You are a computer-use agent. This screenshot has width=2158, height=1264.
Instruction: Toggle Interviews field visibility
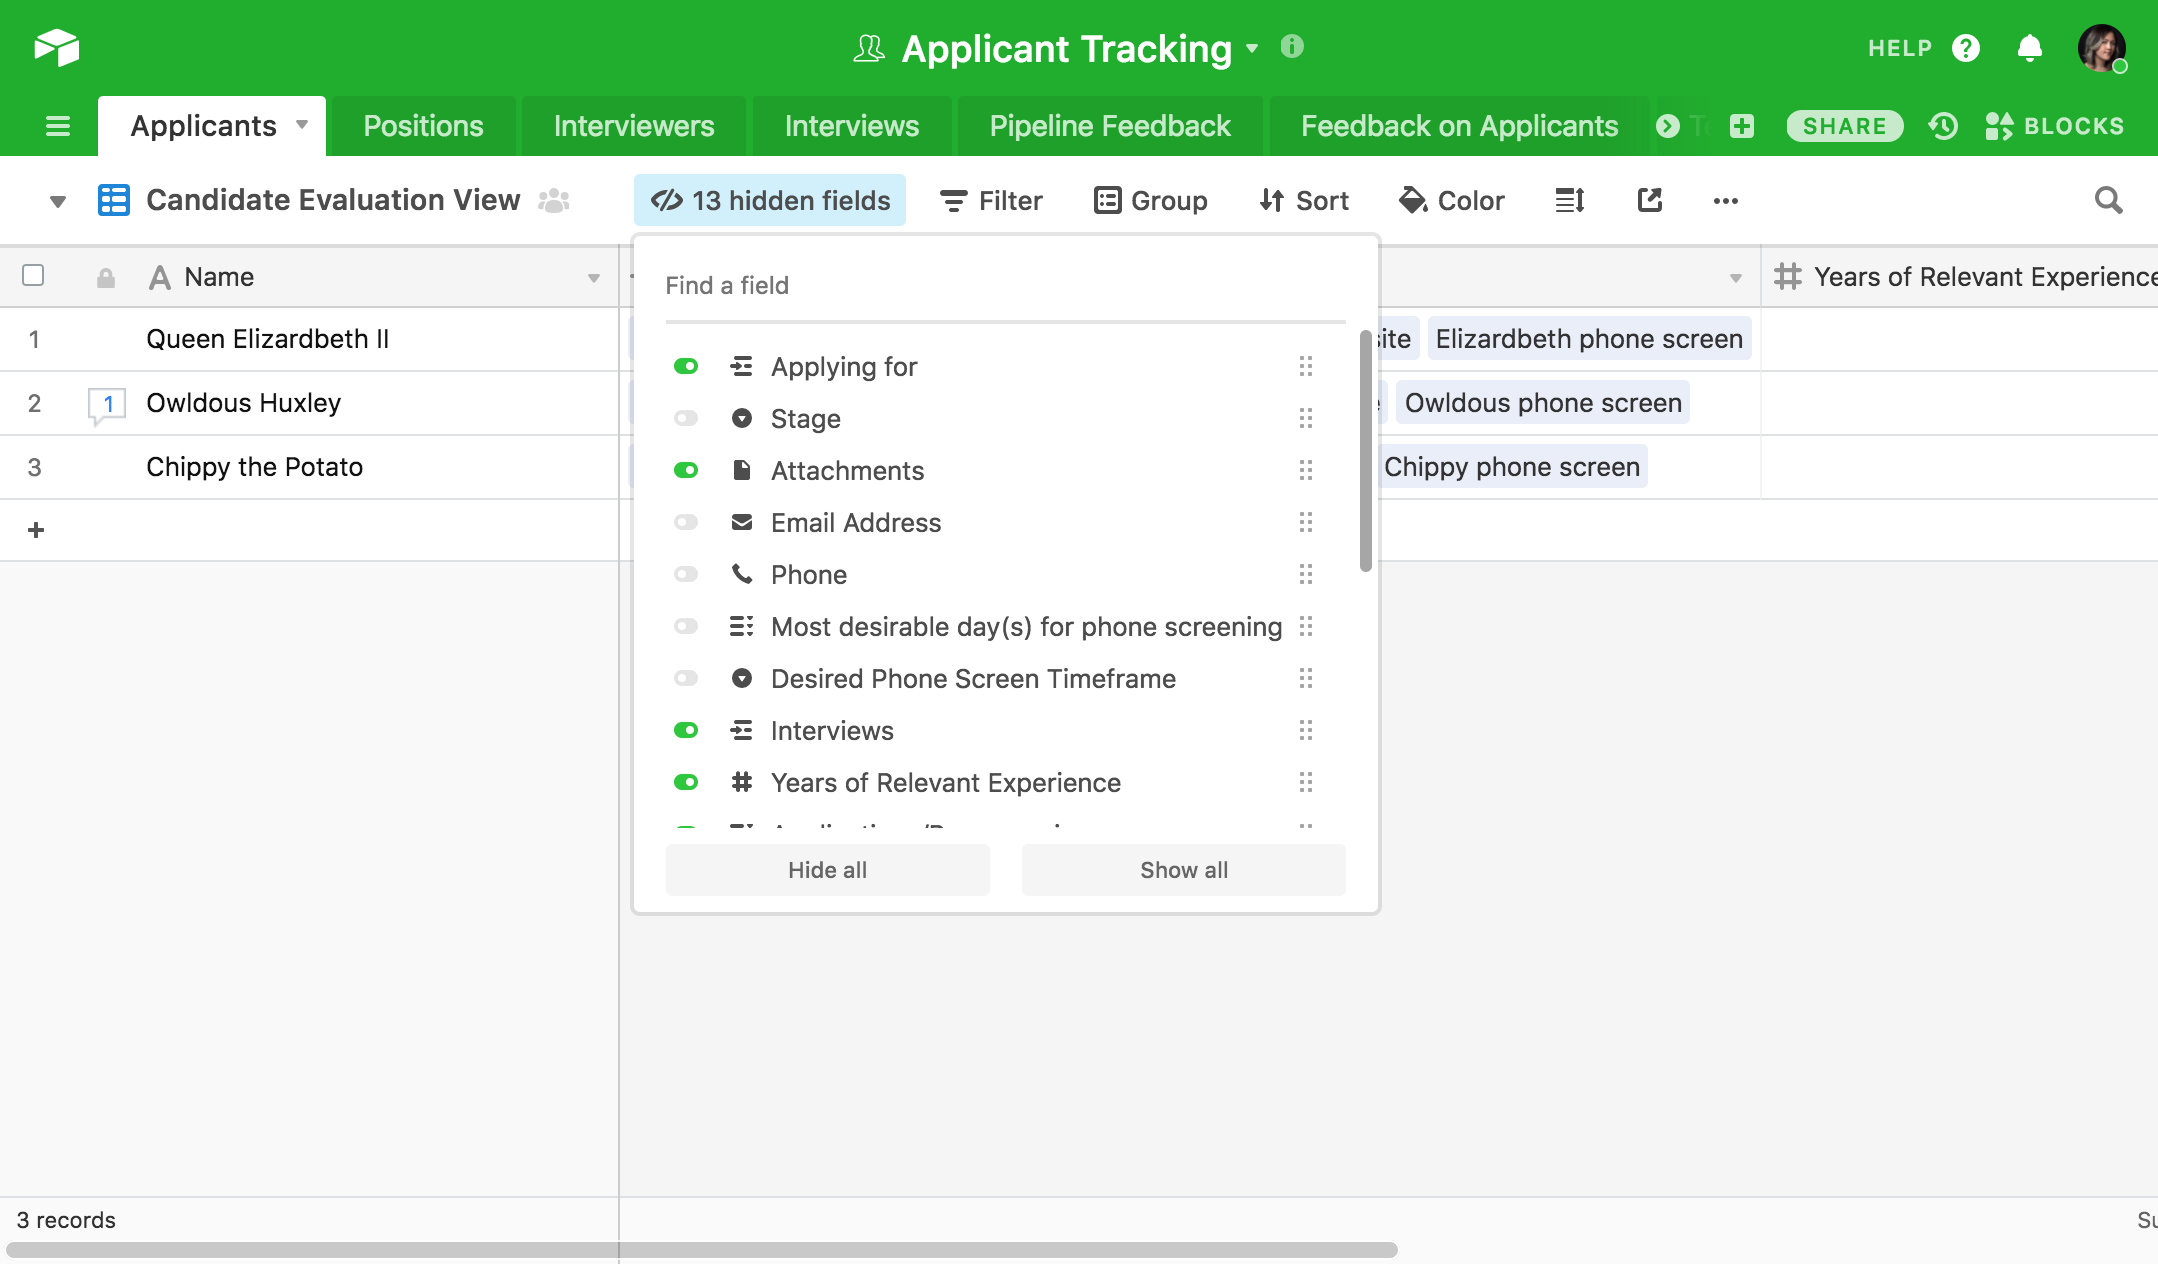point(686,730)
